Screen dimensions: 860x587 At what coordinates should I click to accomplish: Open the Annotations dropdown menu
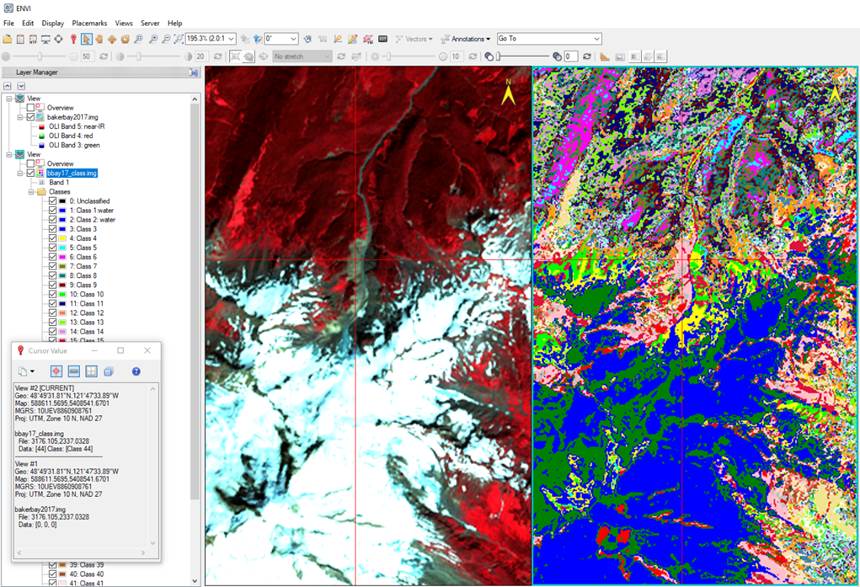click(x=466, y=39)
